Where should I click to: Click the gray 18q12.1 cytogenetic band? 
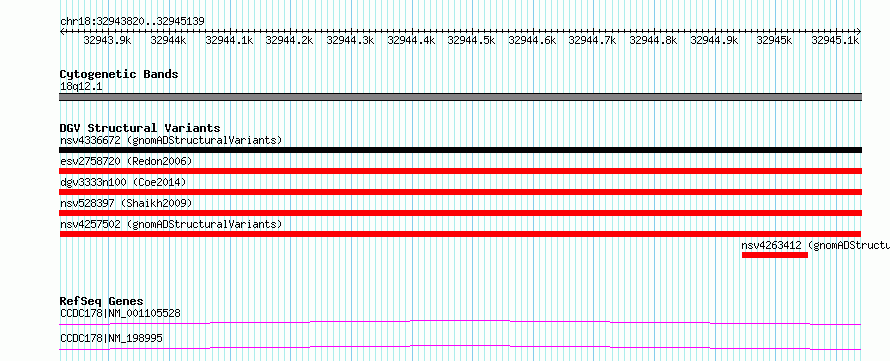pos(460,97)
